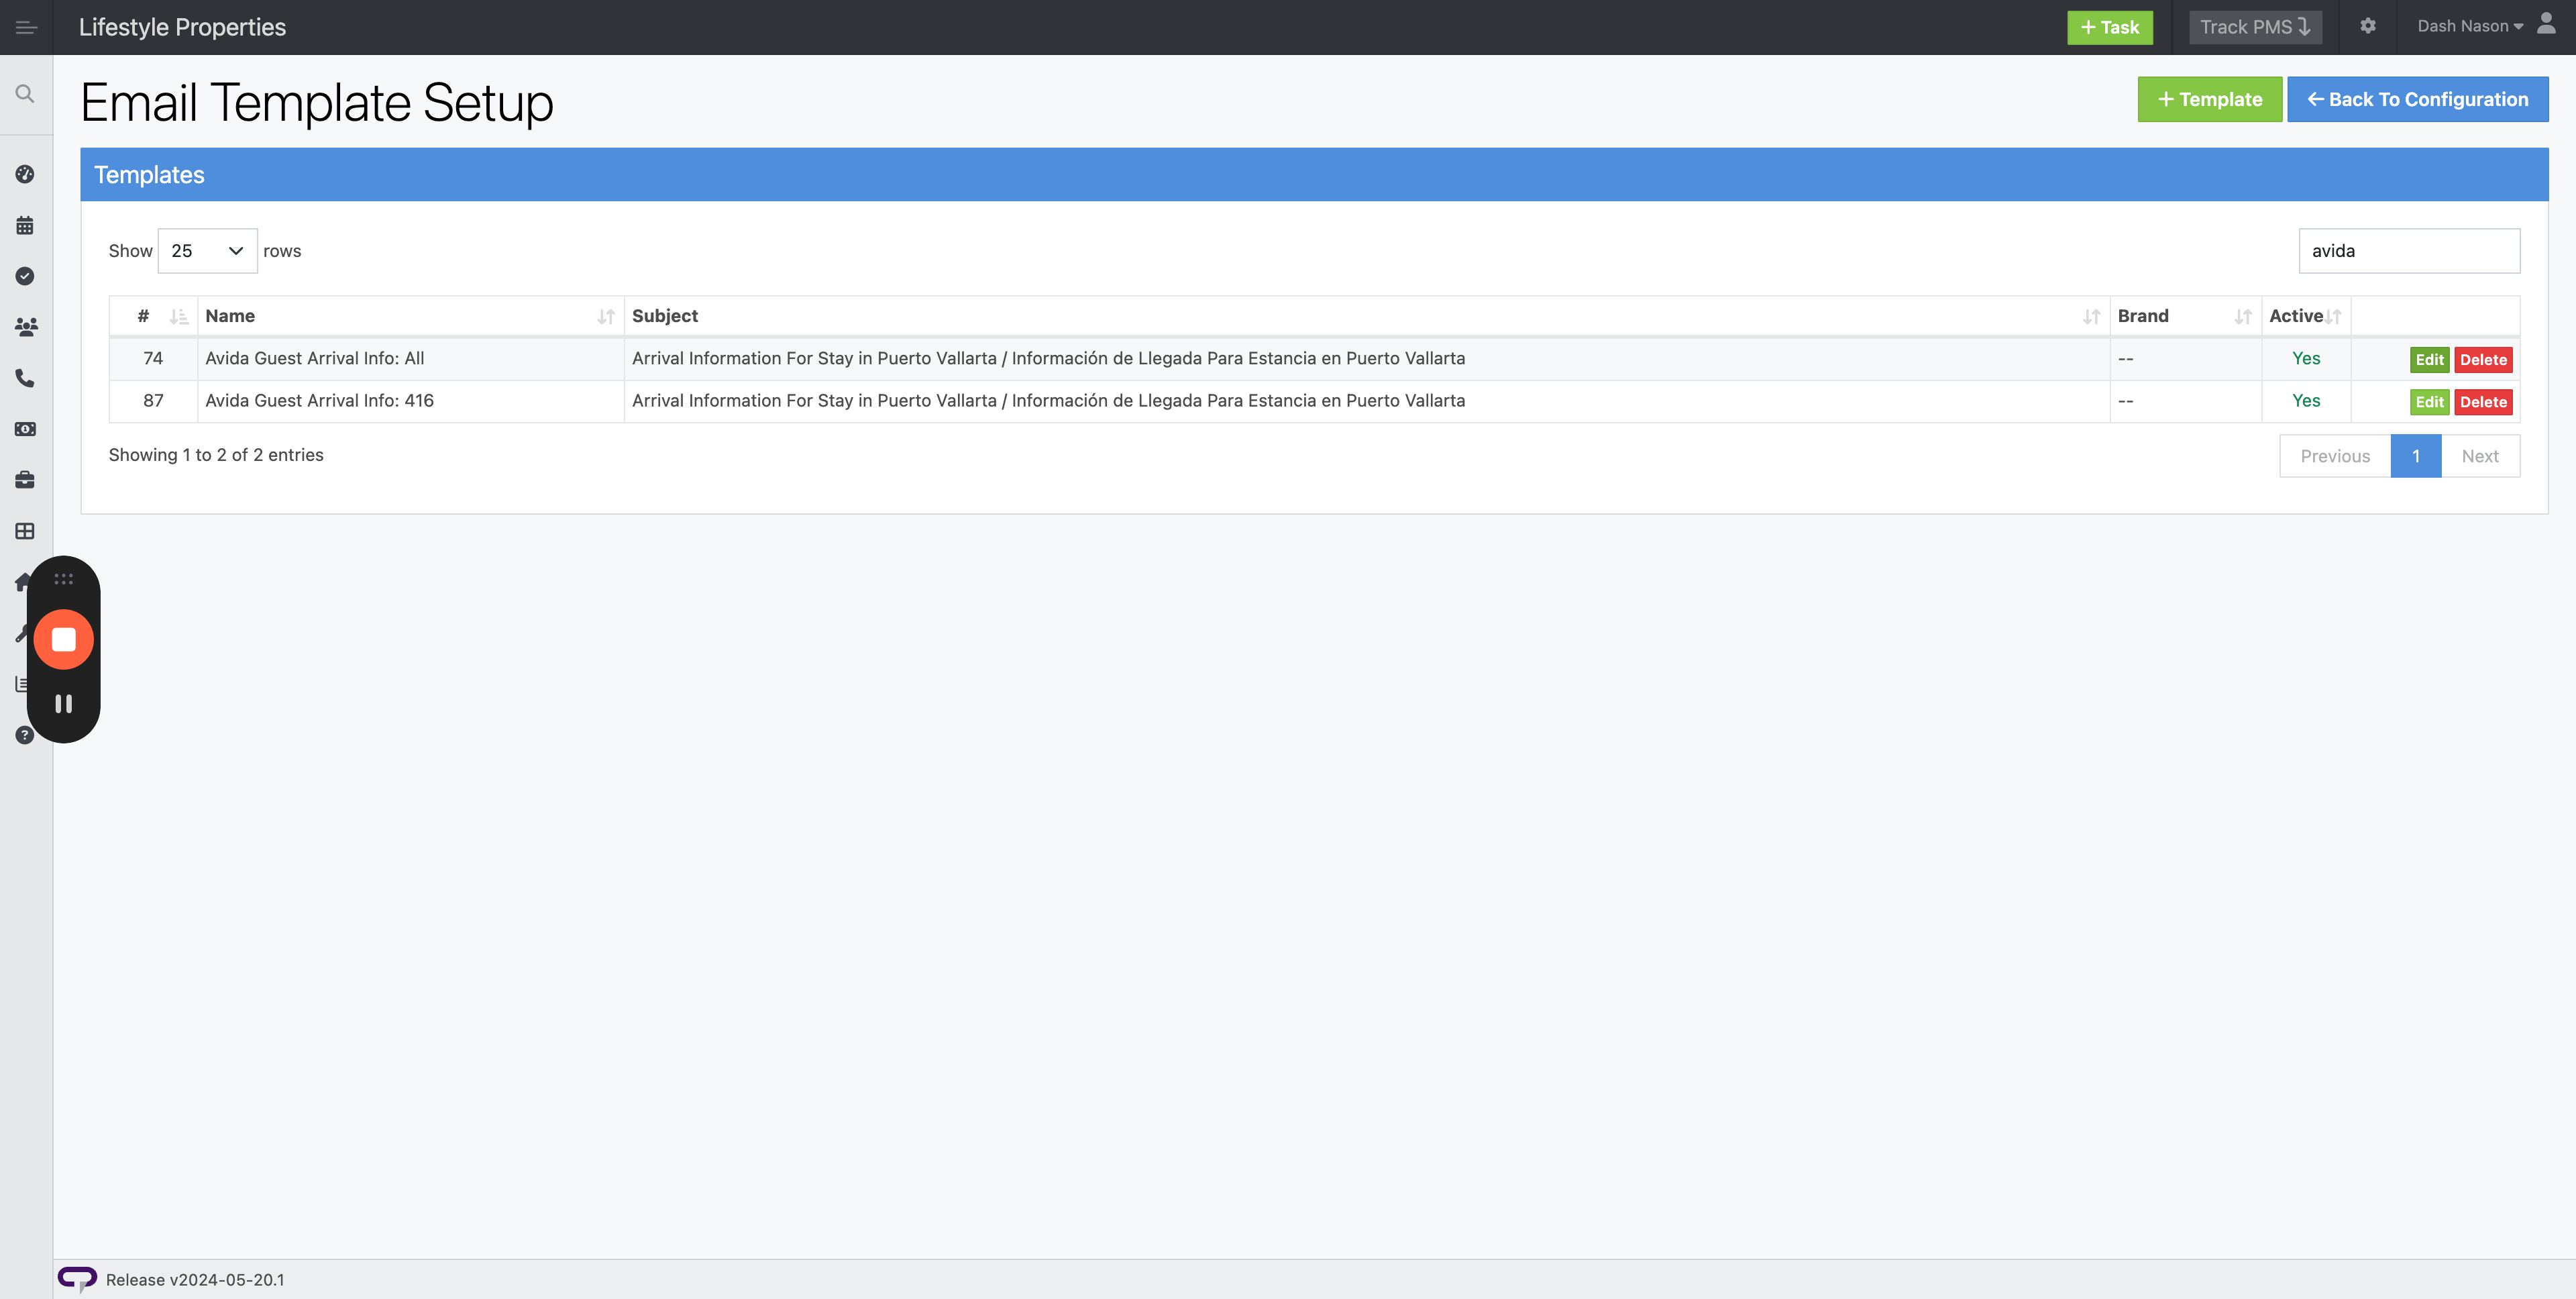Go Back To Configuration

coord(2417,99)
